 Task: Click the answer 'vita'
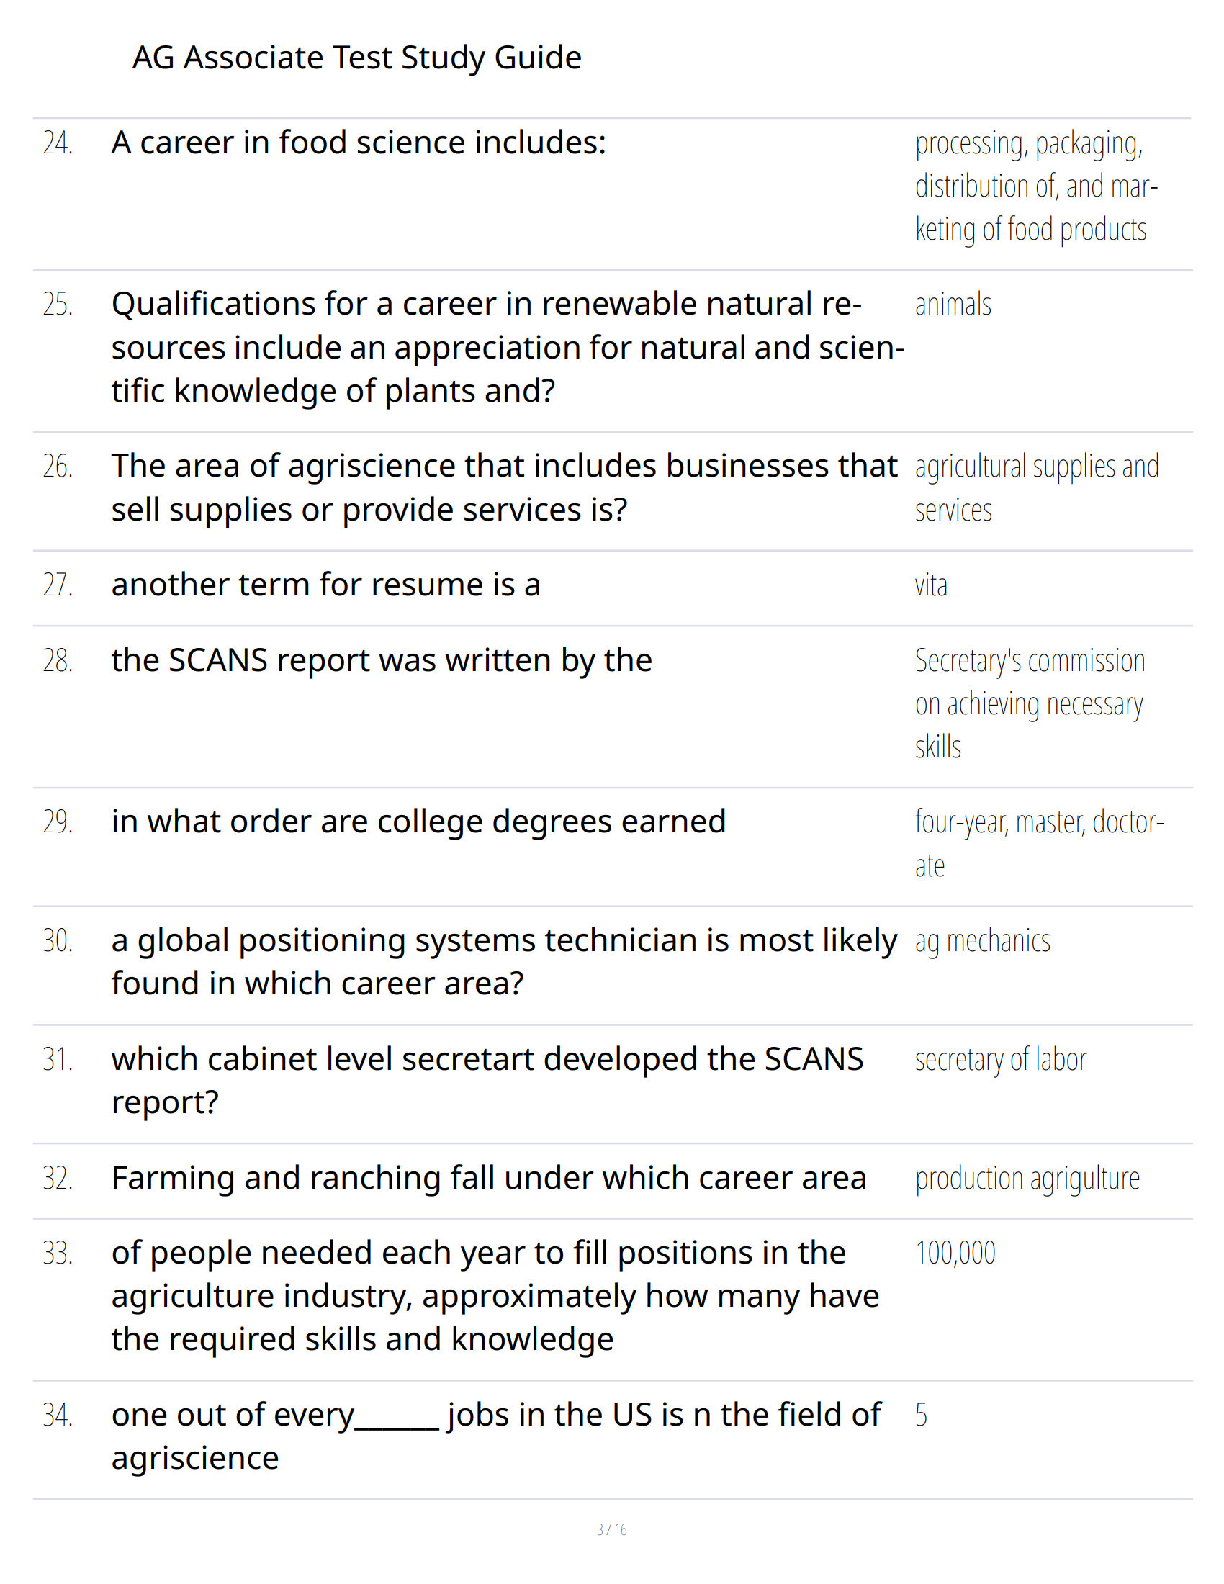point(931,585)
